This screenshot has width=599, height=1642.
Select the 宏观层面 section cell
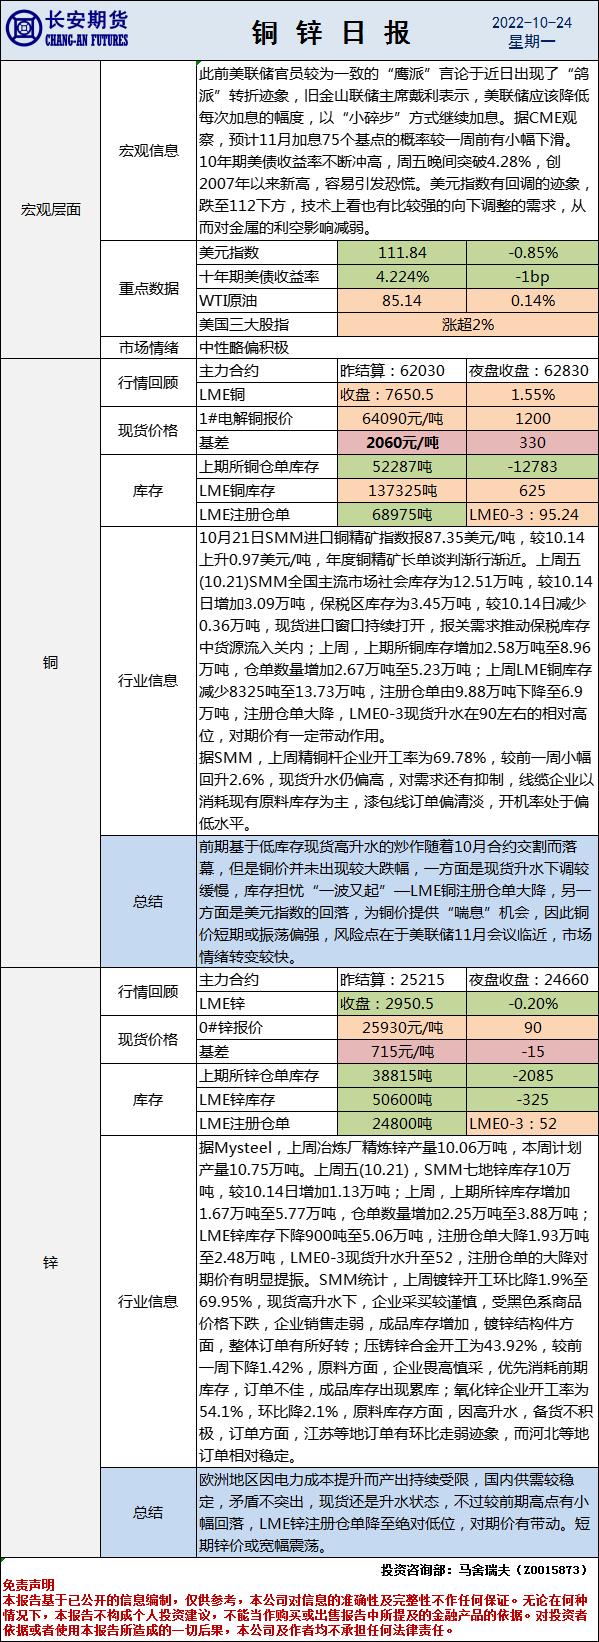tap(50, 209)
